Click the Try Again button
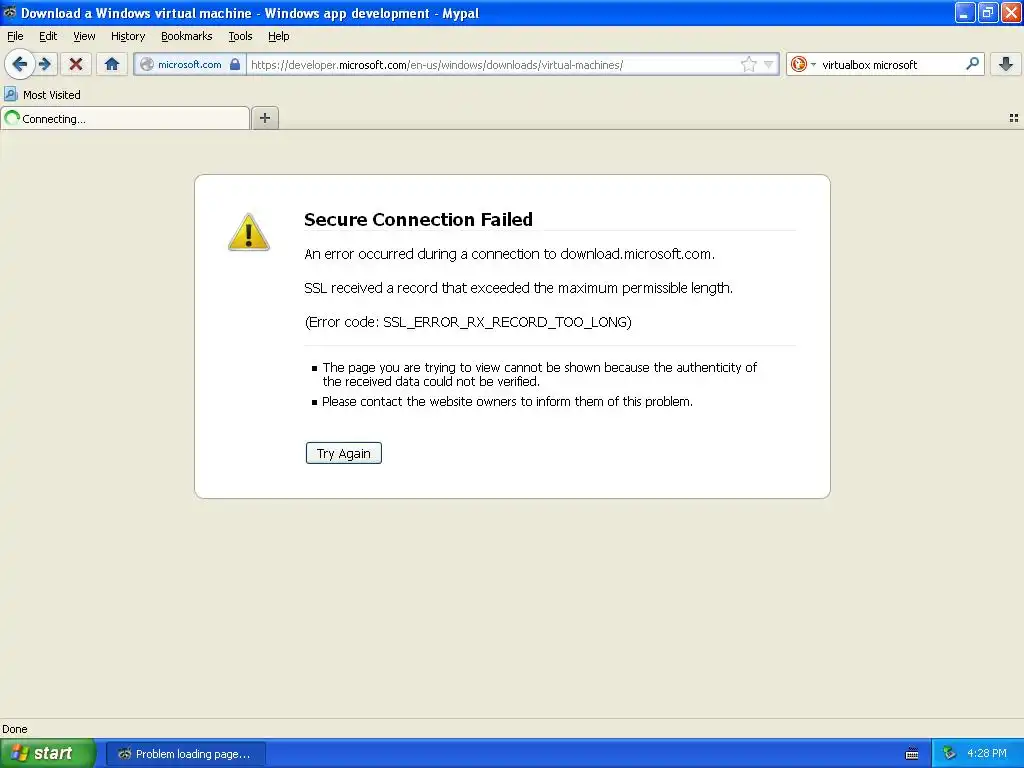This screenshot has height=768, width=1024. point(344,453)
